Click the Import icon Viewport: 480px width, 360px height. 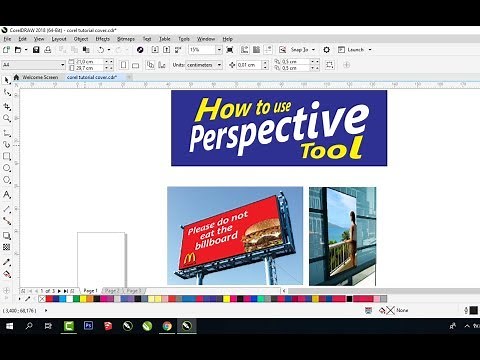click(x=155, y=50)
